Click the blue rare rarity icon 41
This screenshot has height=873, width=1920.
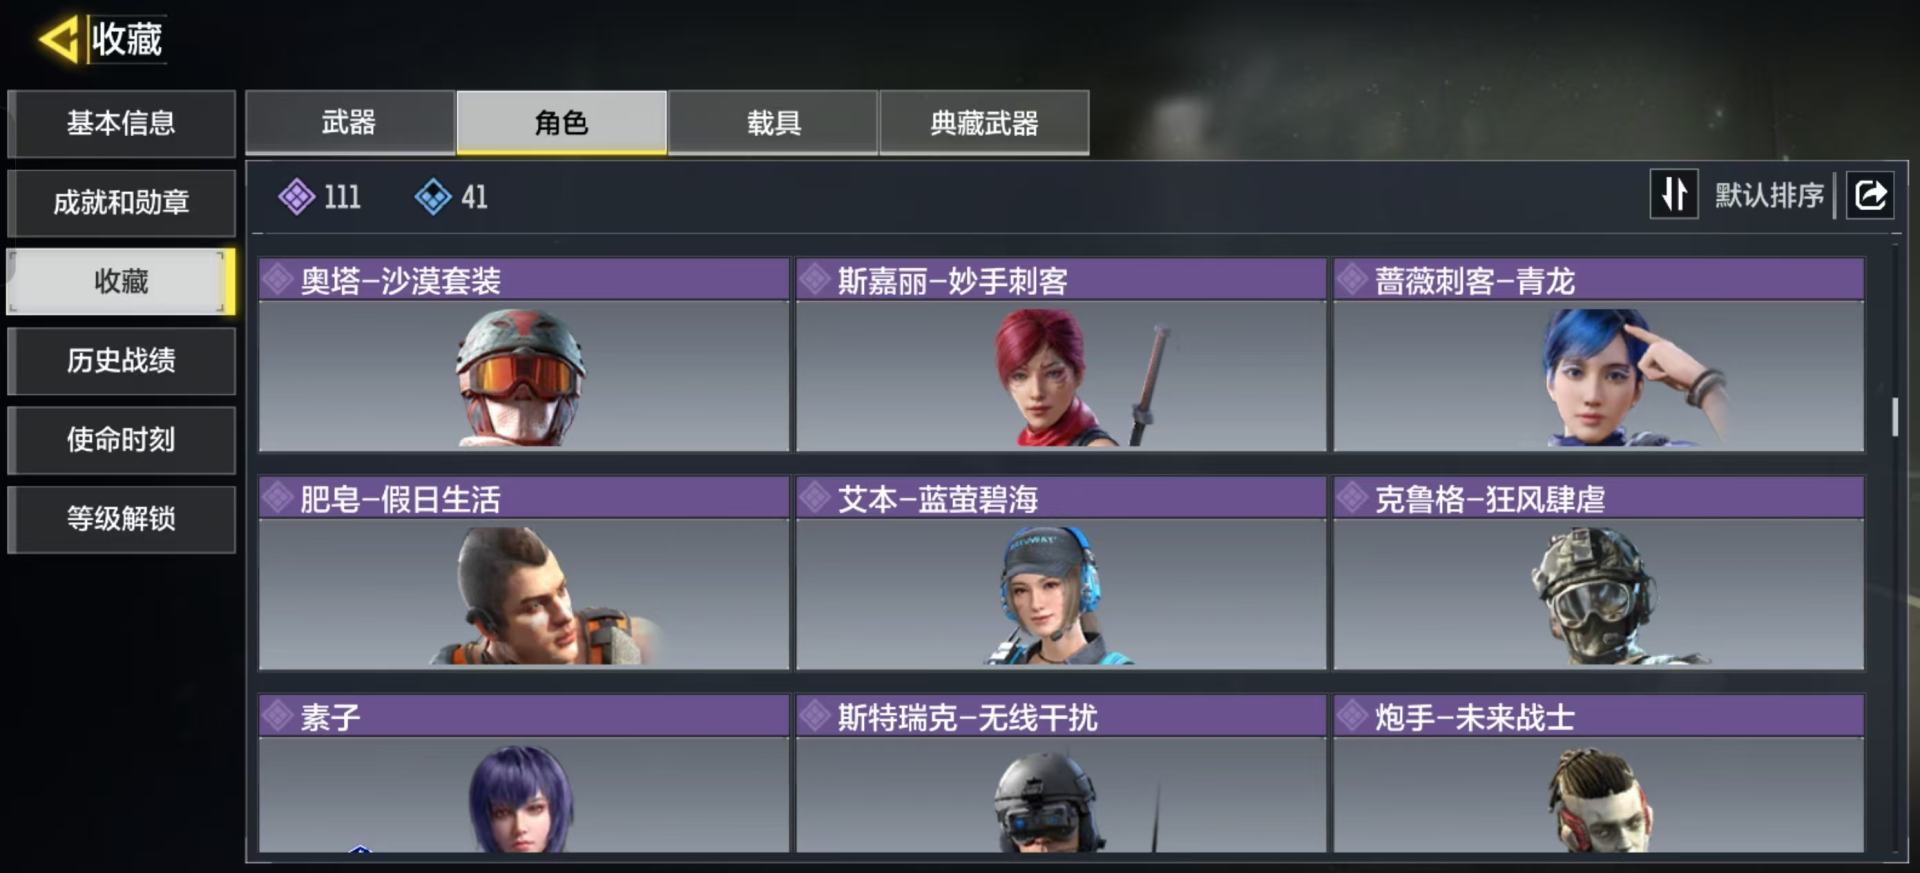[x=433, y=197]
